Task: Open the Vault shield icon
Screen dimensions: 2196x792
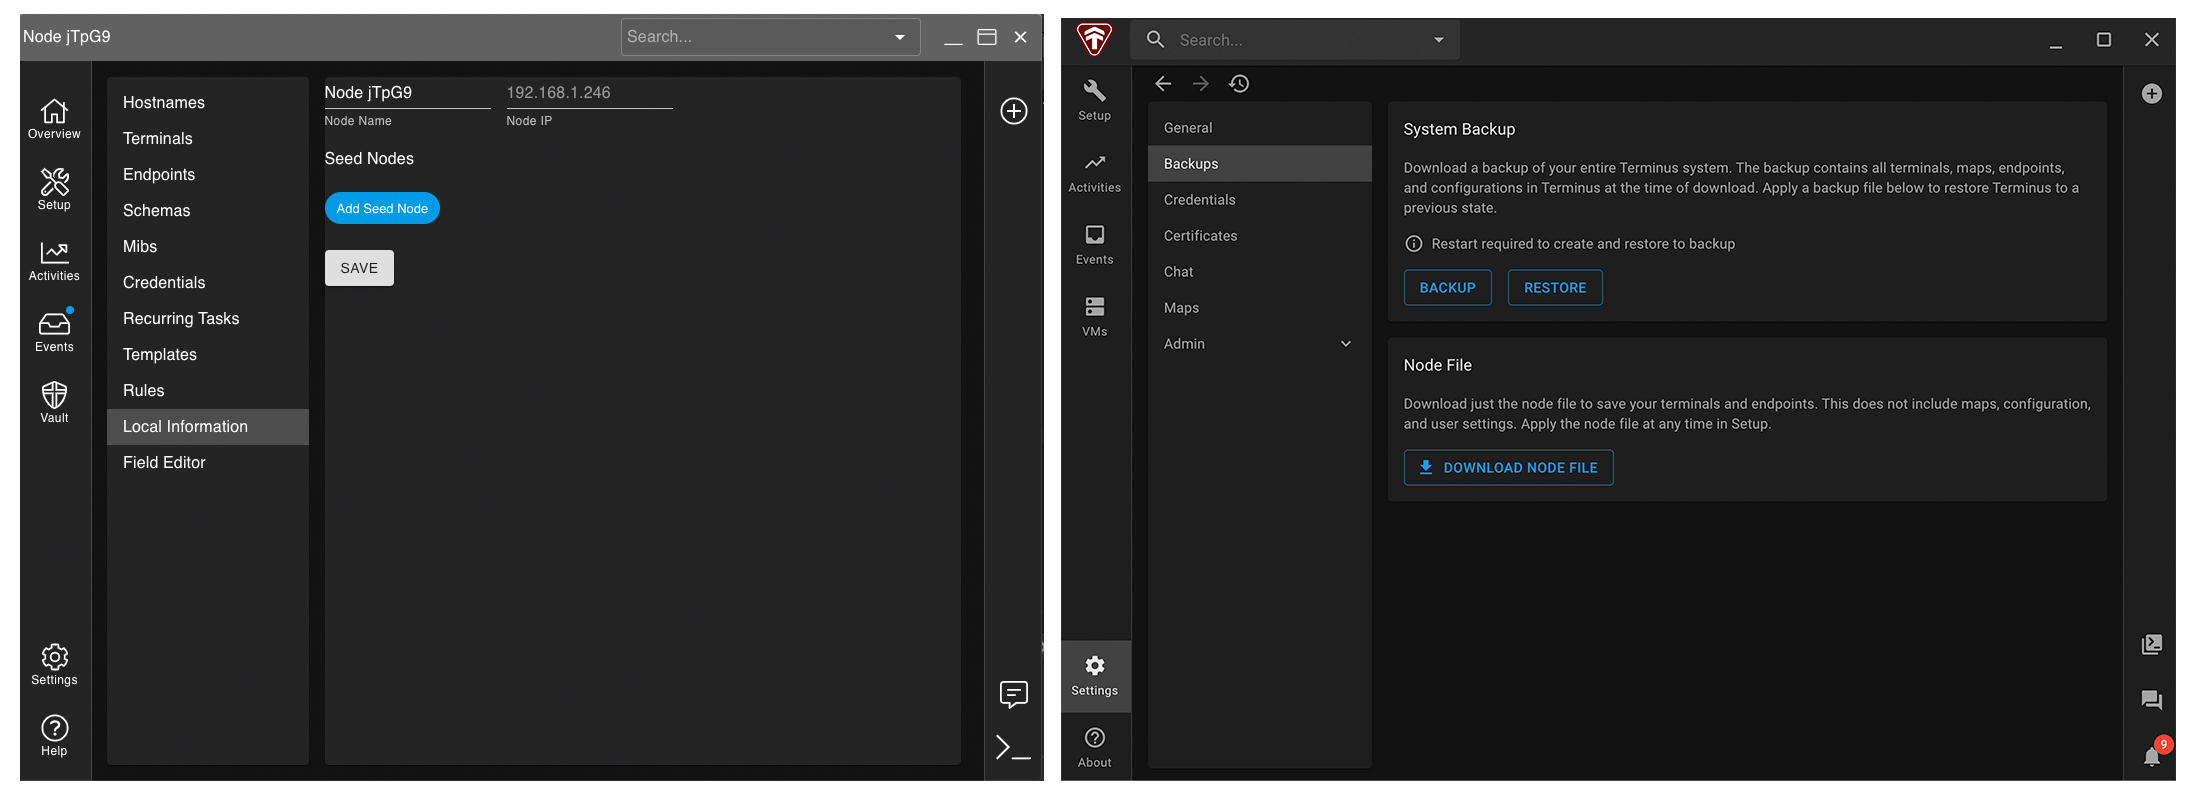Action: point(54,403)
